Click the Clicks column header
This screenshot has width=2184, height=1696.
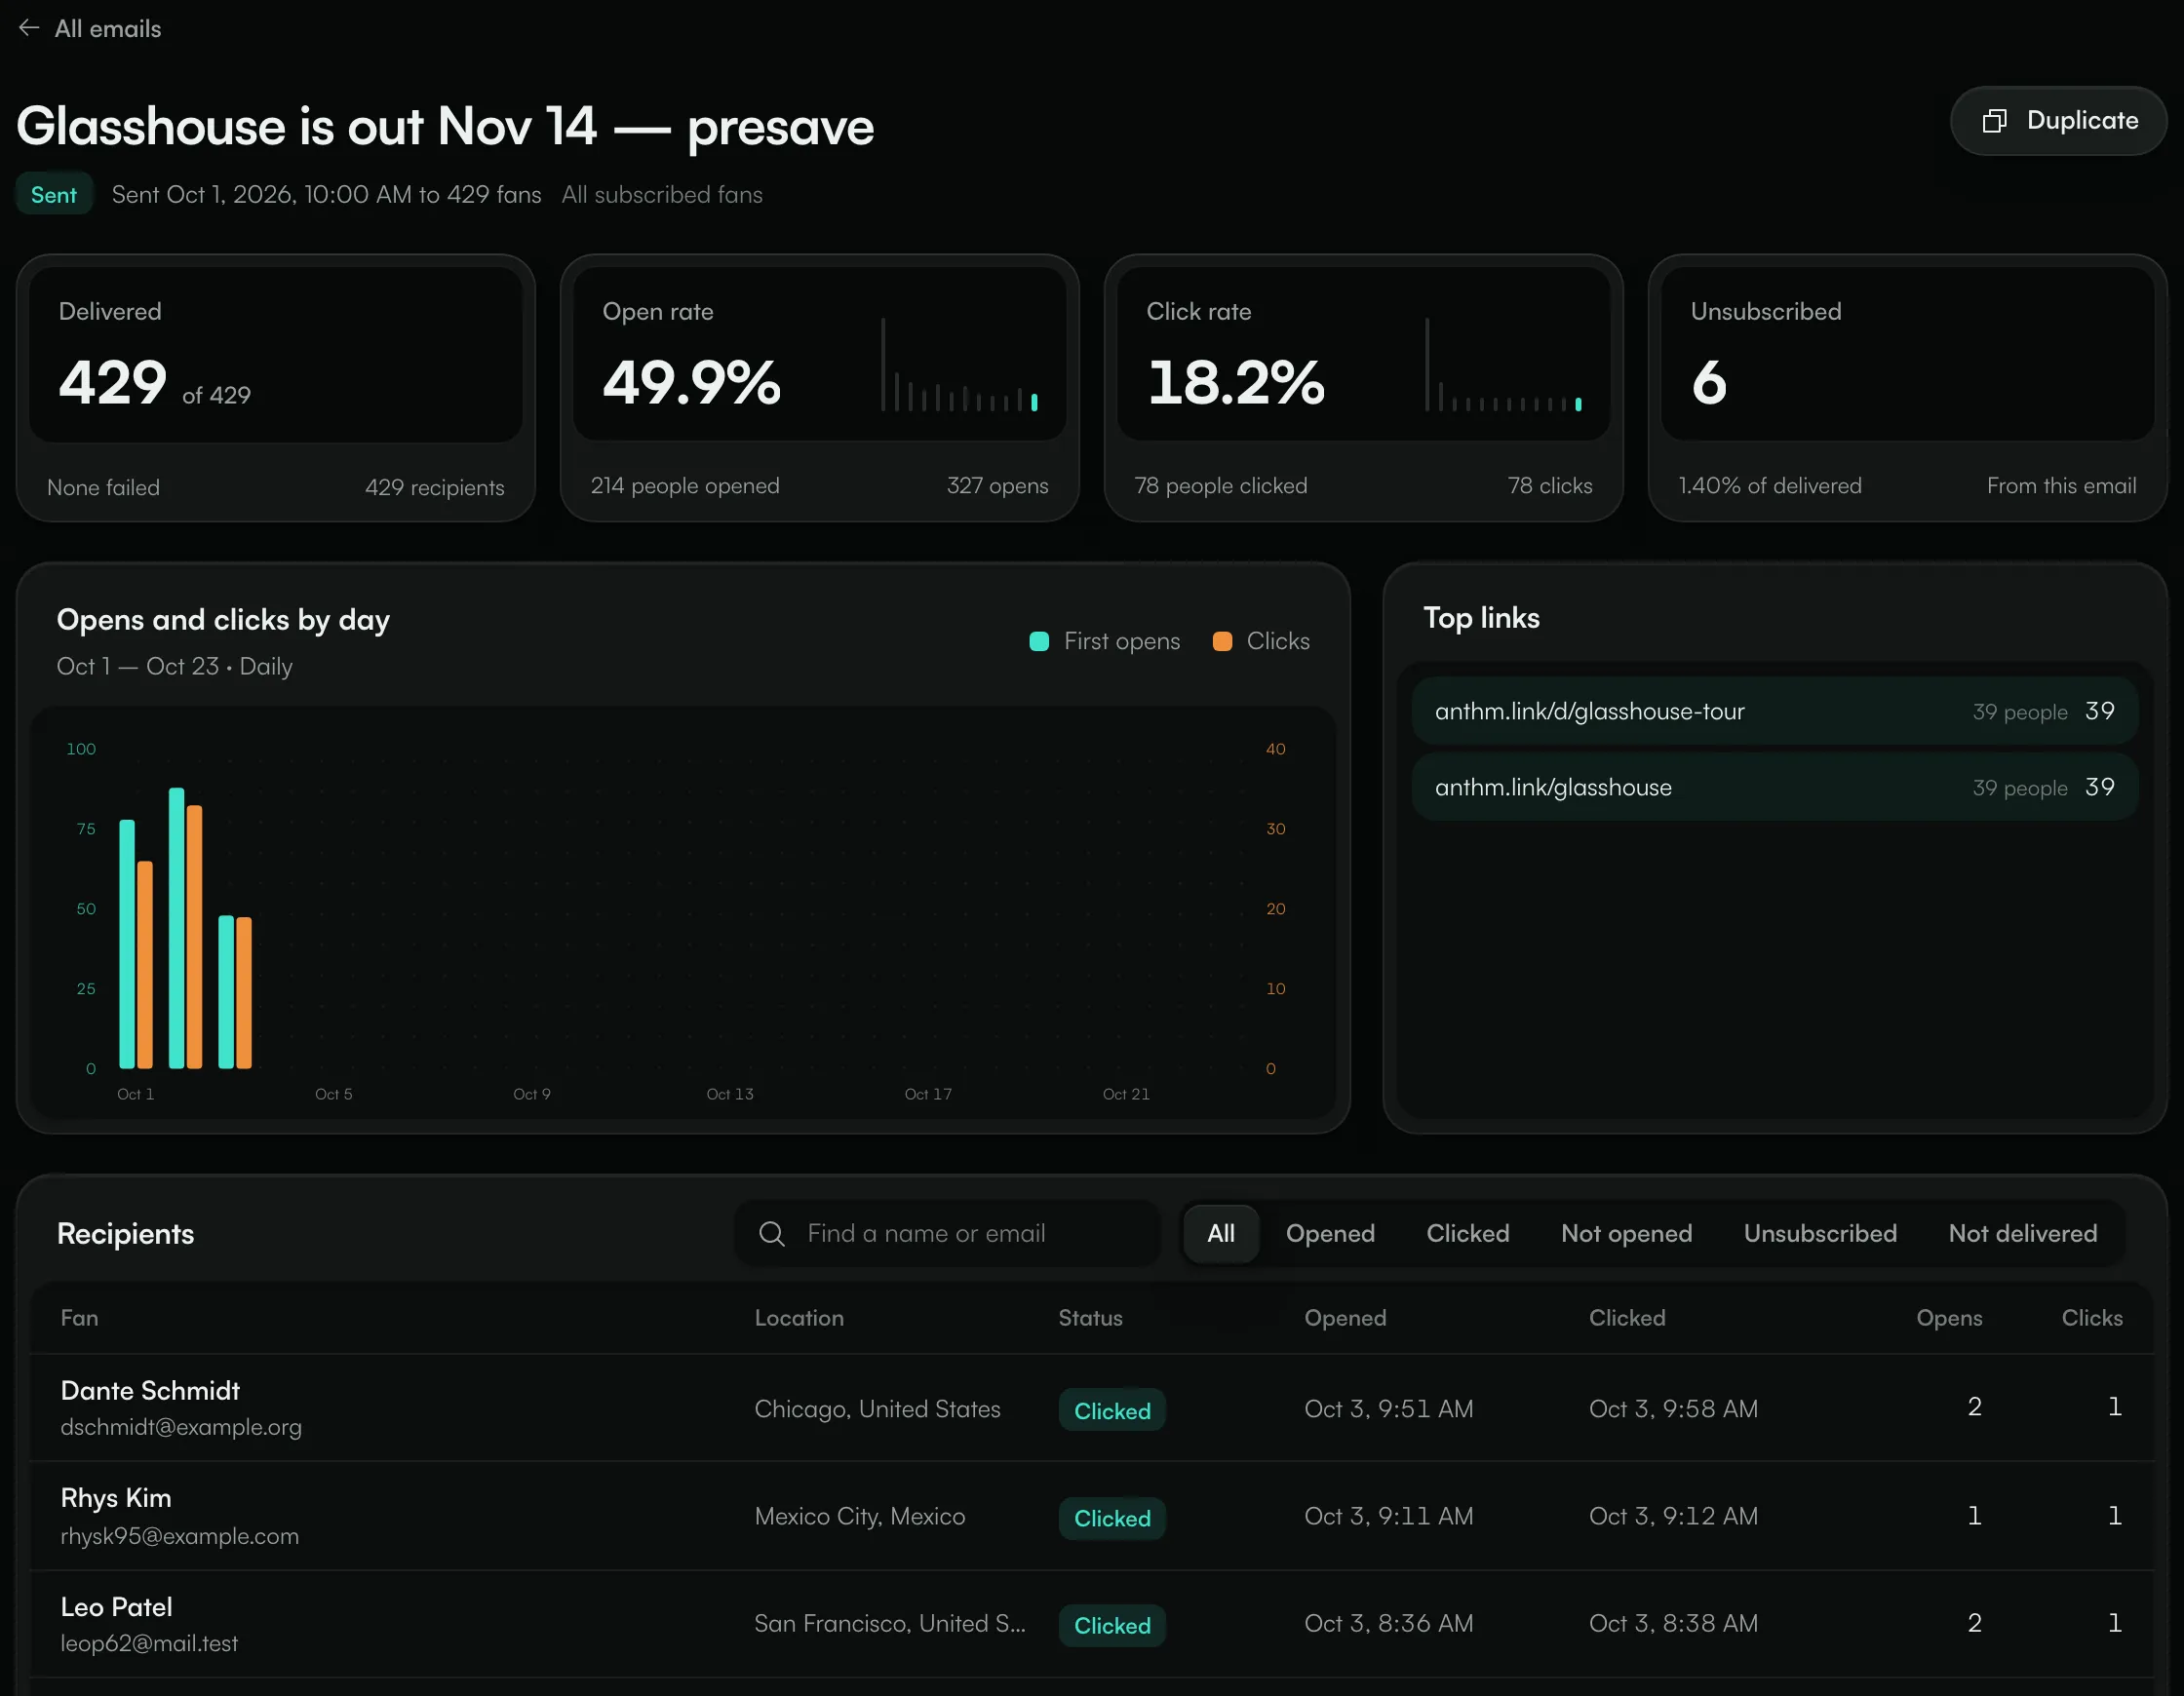coord(2092,1318)
